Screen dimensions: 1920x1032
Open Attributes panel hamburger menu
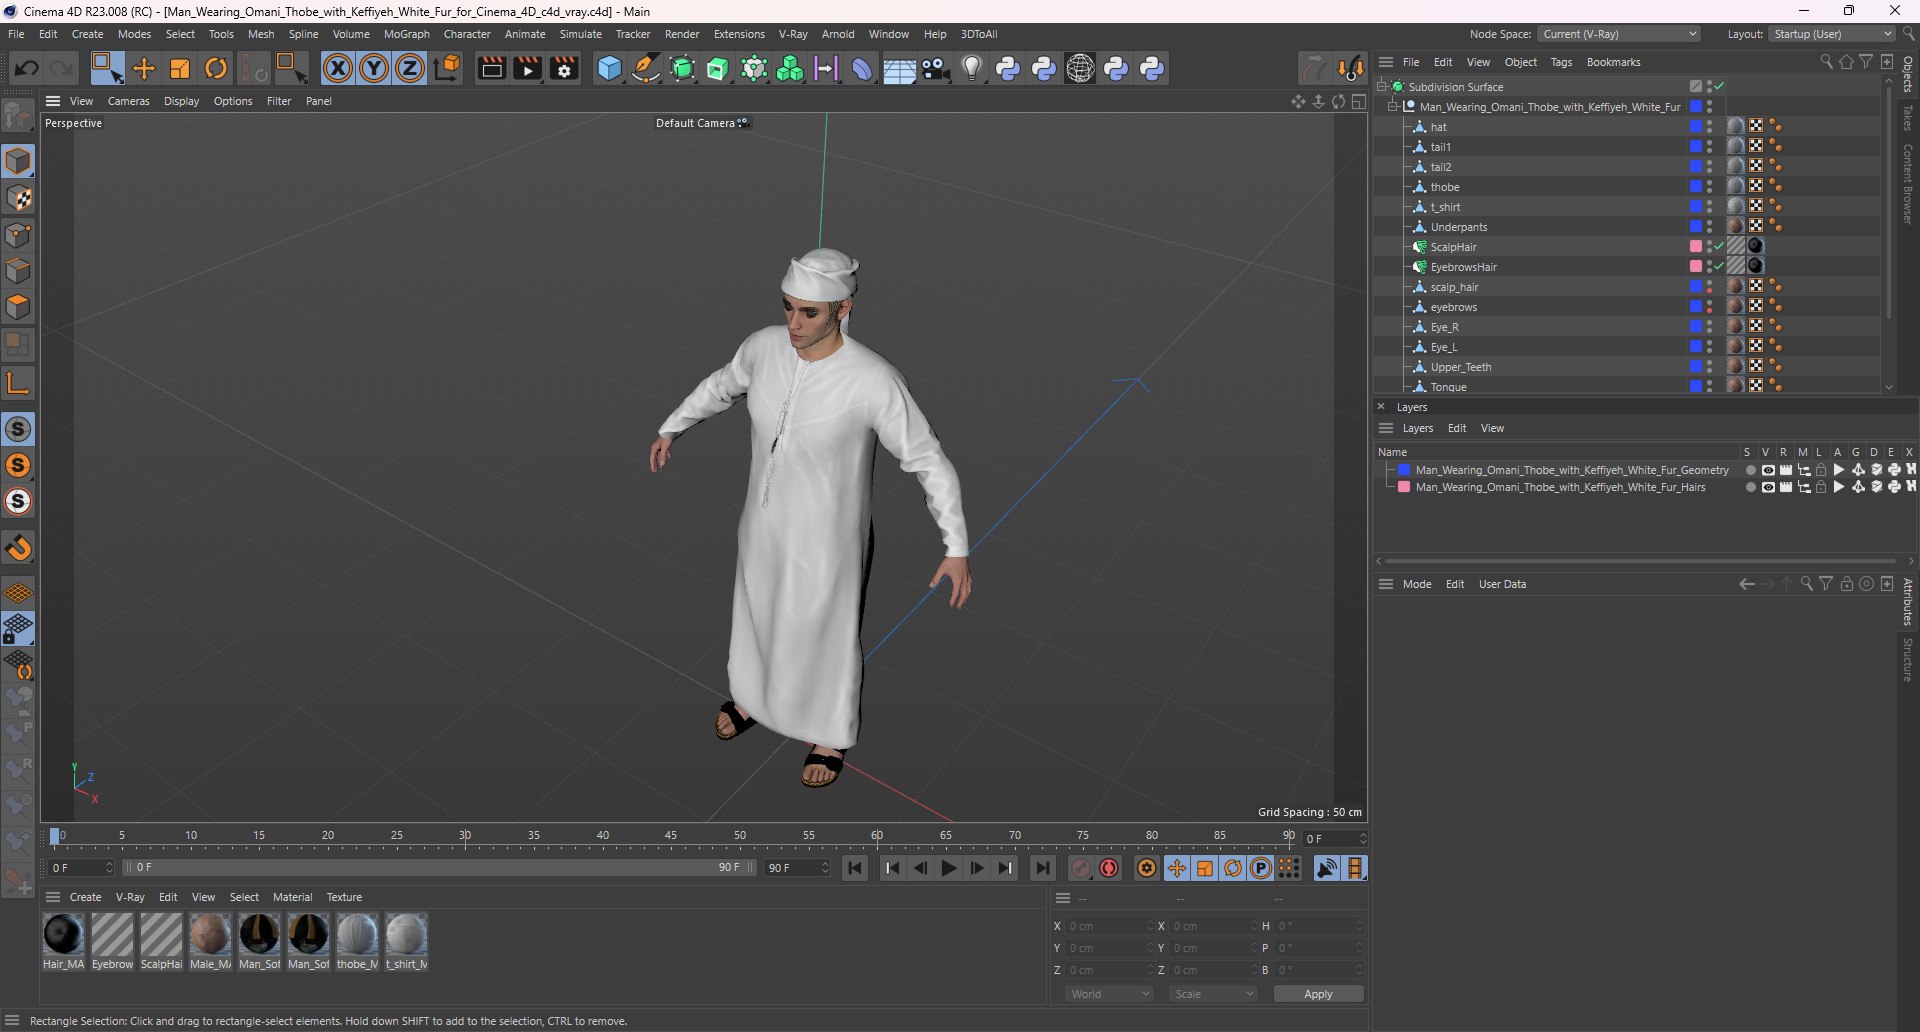(1386, 584)
